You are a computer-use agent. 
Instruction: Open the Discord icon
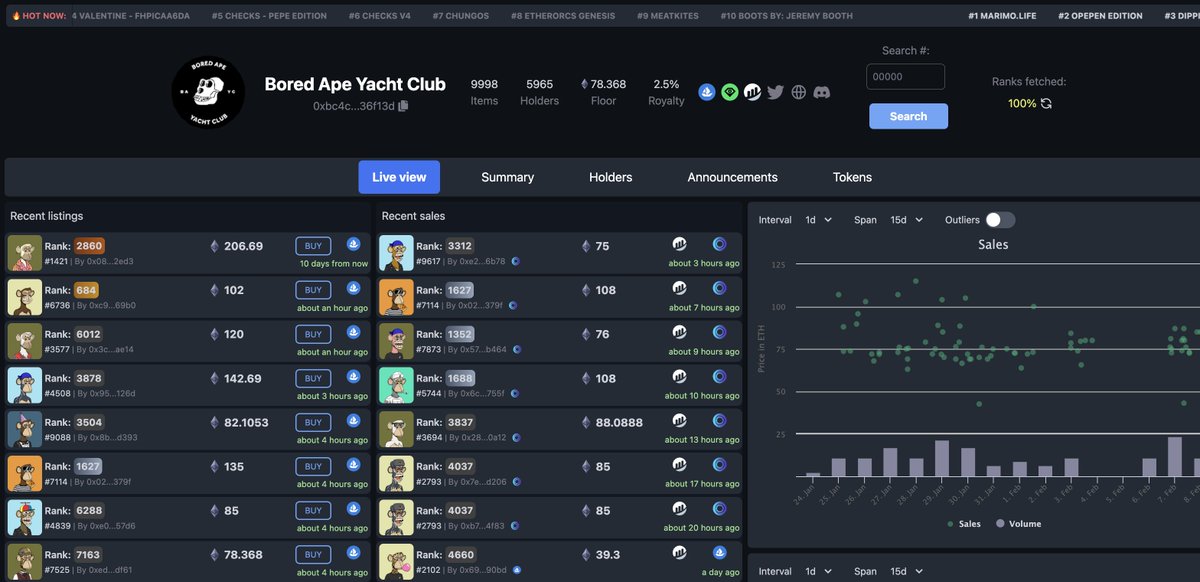[x=821, y=92]
